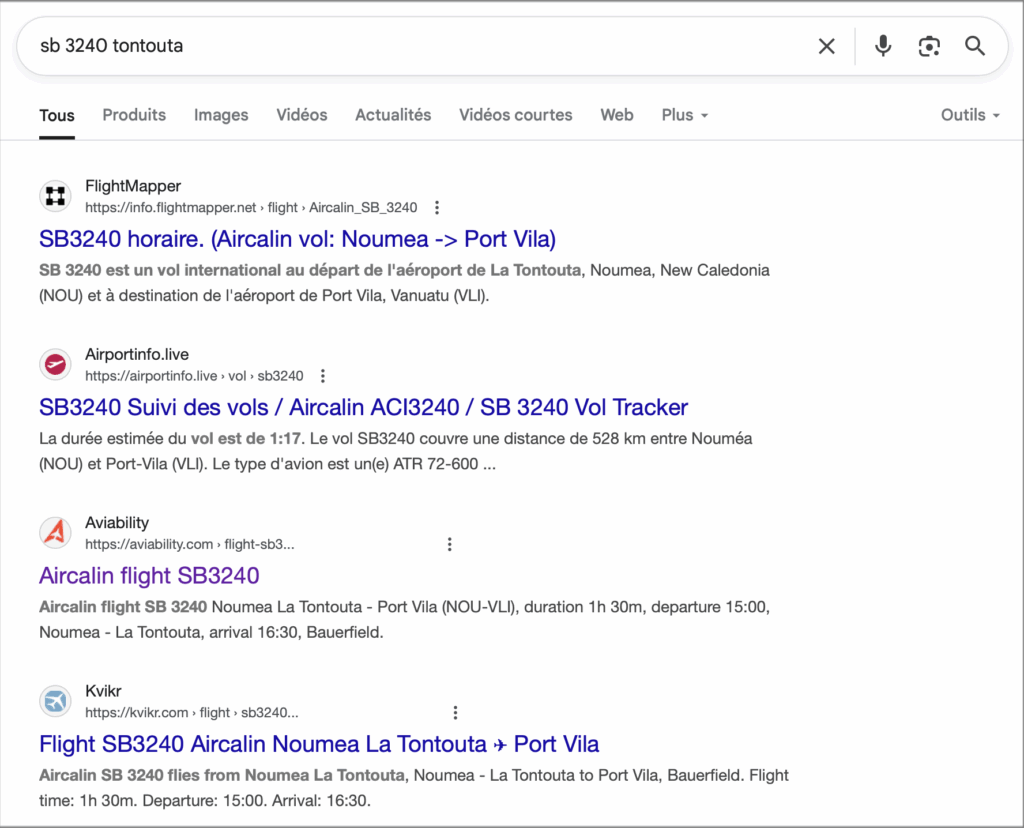Click the FlightMapper site name
Viewport: 1024px width, 828px height.
click(x=133, y=186)
